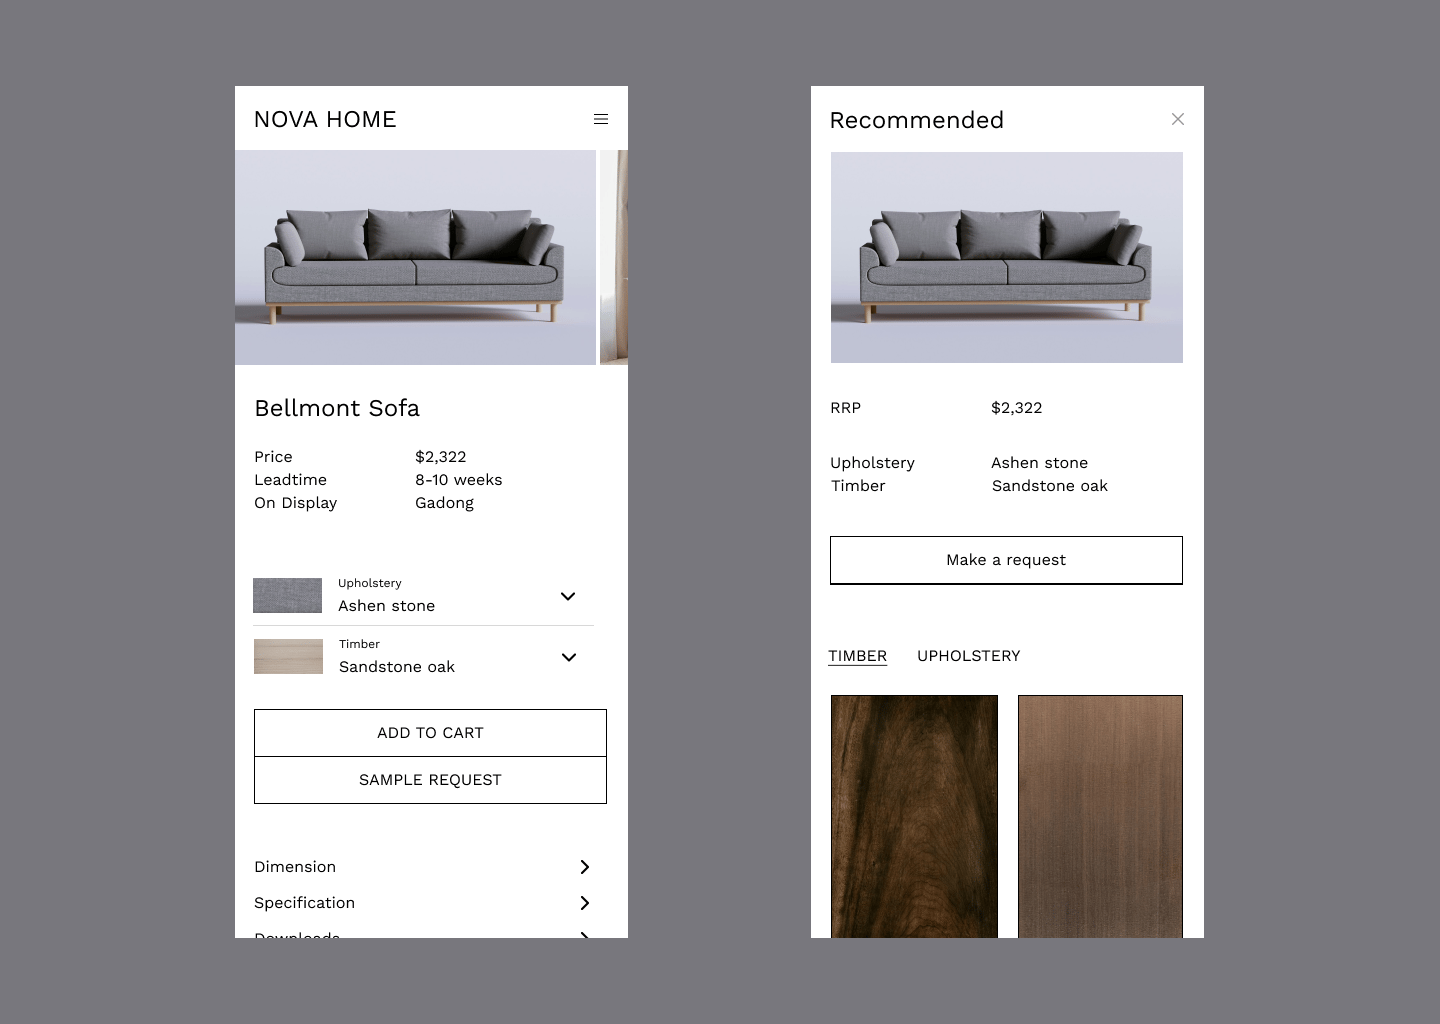Click the SAMPLE REQUEST button

430,780
